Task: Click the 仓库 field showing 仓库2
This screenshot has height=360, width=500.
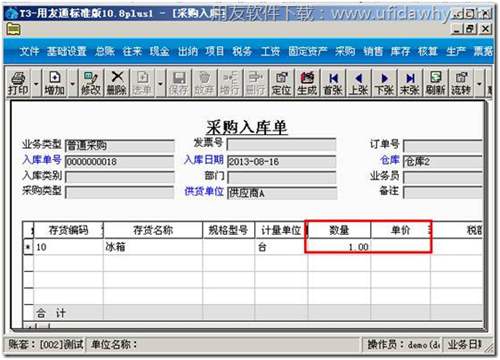Action: tap(443, 162)
